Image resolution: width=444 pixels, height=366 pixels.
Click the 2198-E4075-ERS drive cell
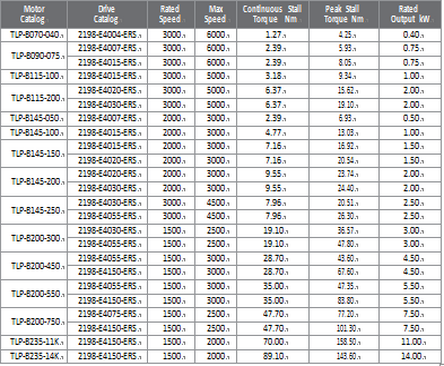(107, 314)
